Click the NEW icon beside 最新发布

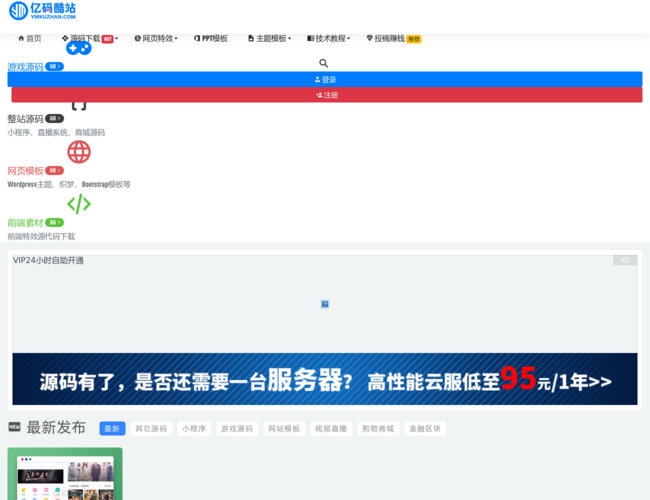[15, 427]
